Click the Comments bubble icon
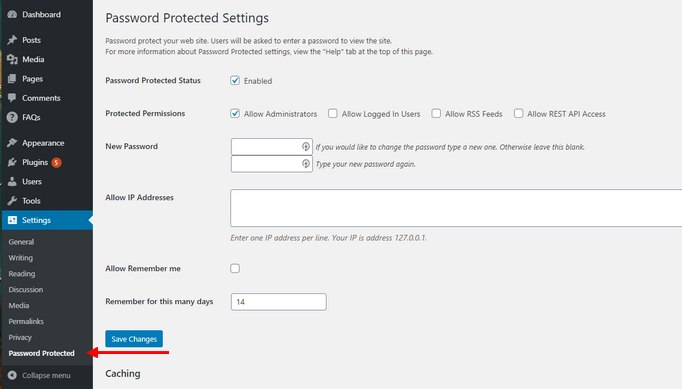Viewport: 682px width, 389px height. coord(12,98)
